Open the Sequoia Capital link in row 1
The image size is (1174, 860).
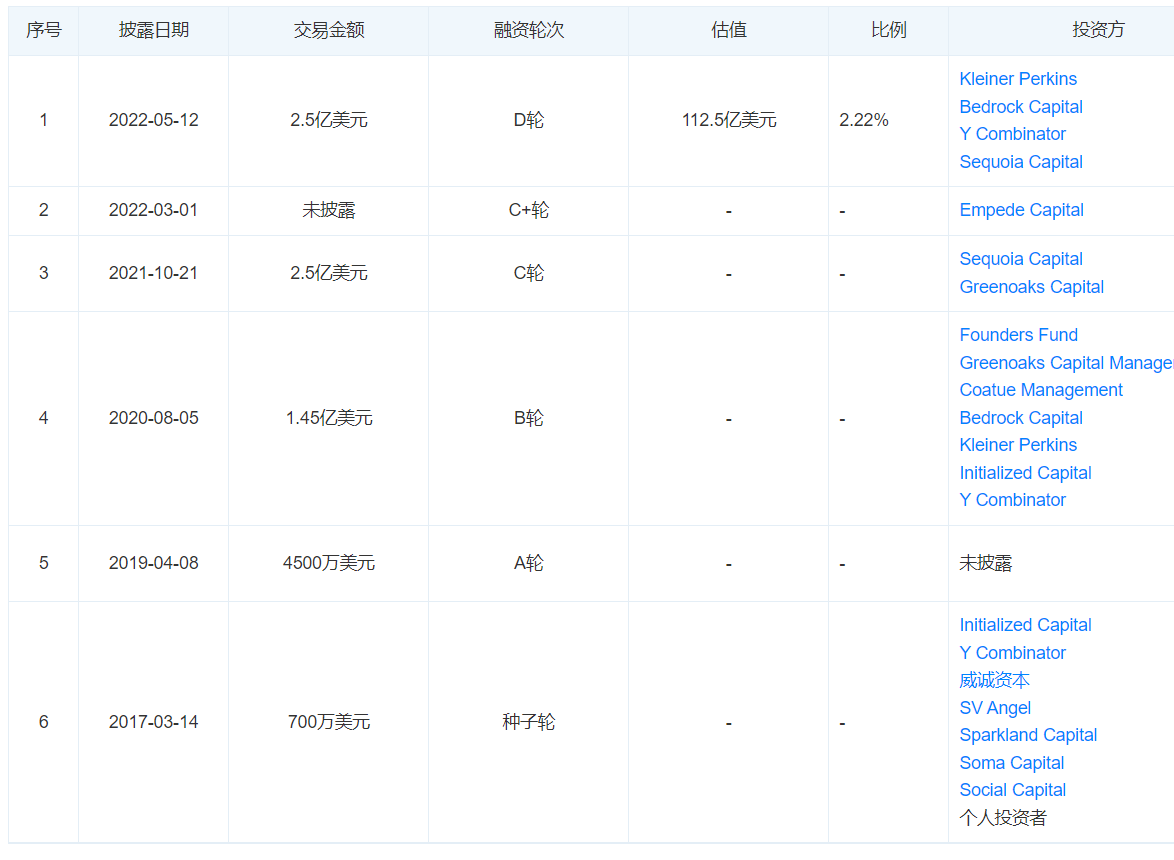point(1021,161)
